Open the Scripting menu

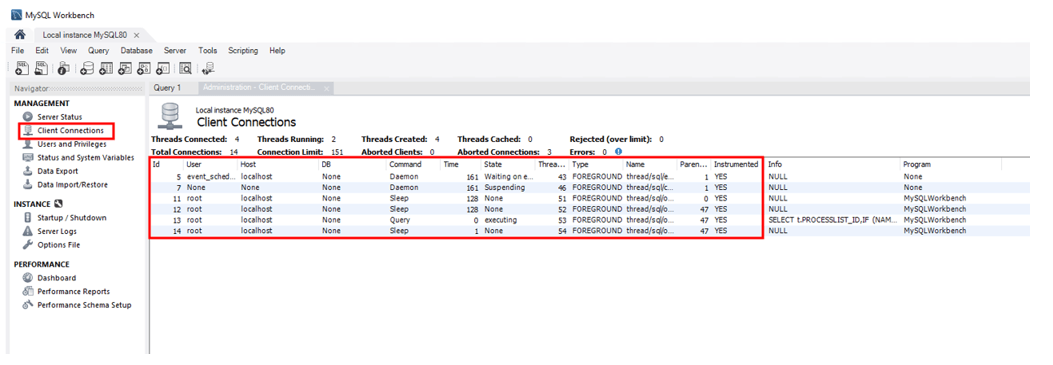click(x=243, y=50)
